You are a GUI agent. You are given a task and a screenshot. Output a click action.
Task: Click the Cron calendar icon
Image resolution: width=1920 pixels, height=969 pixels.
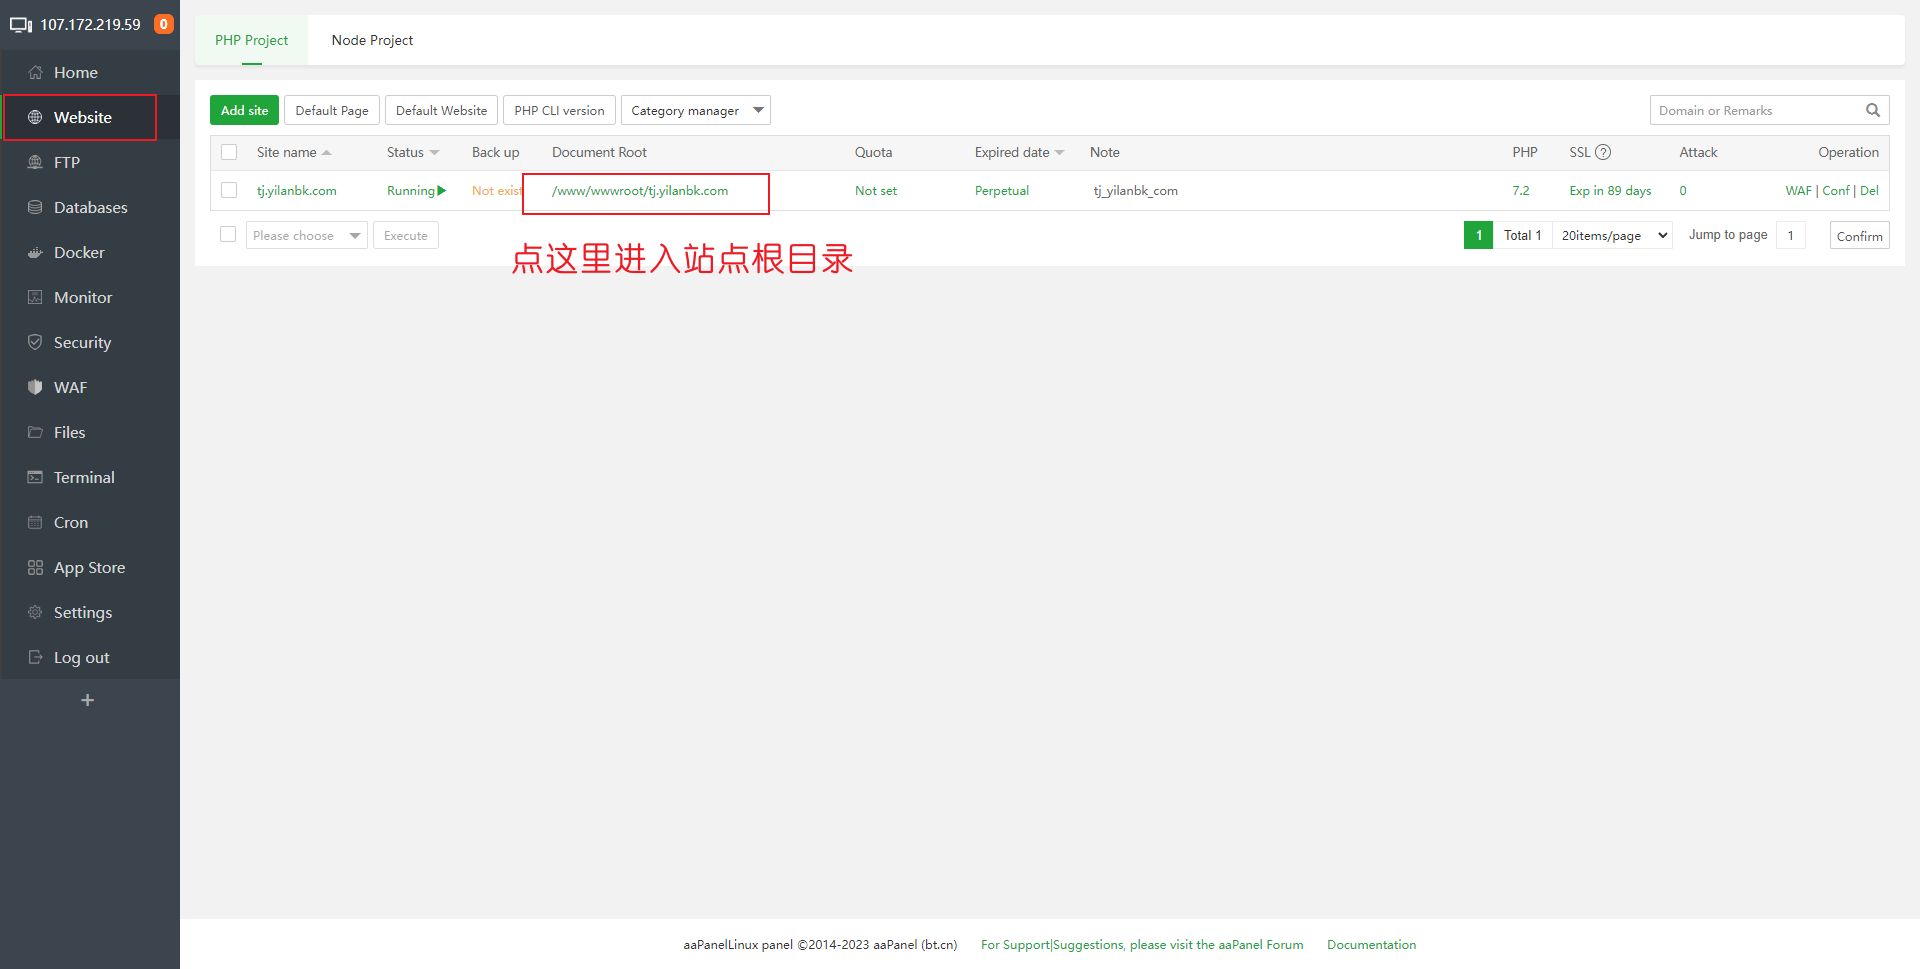35,522
